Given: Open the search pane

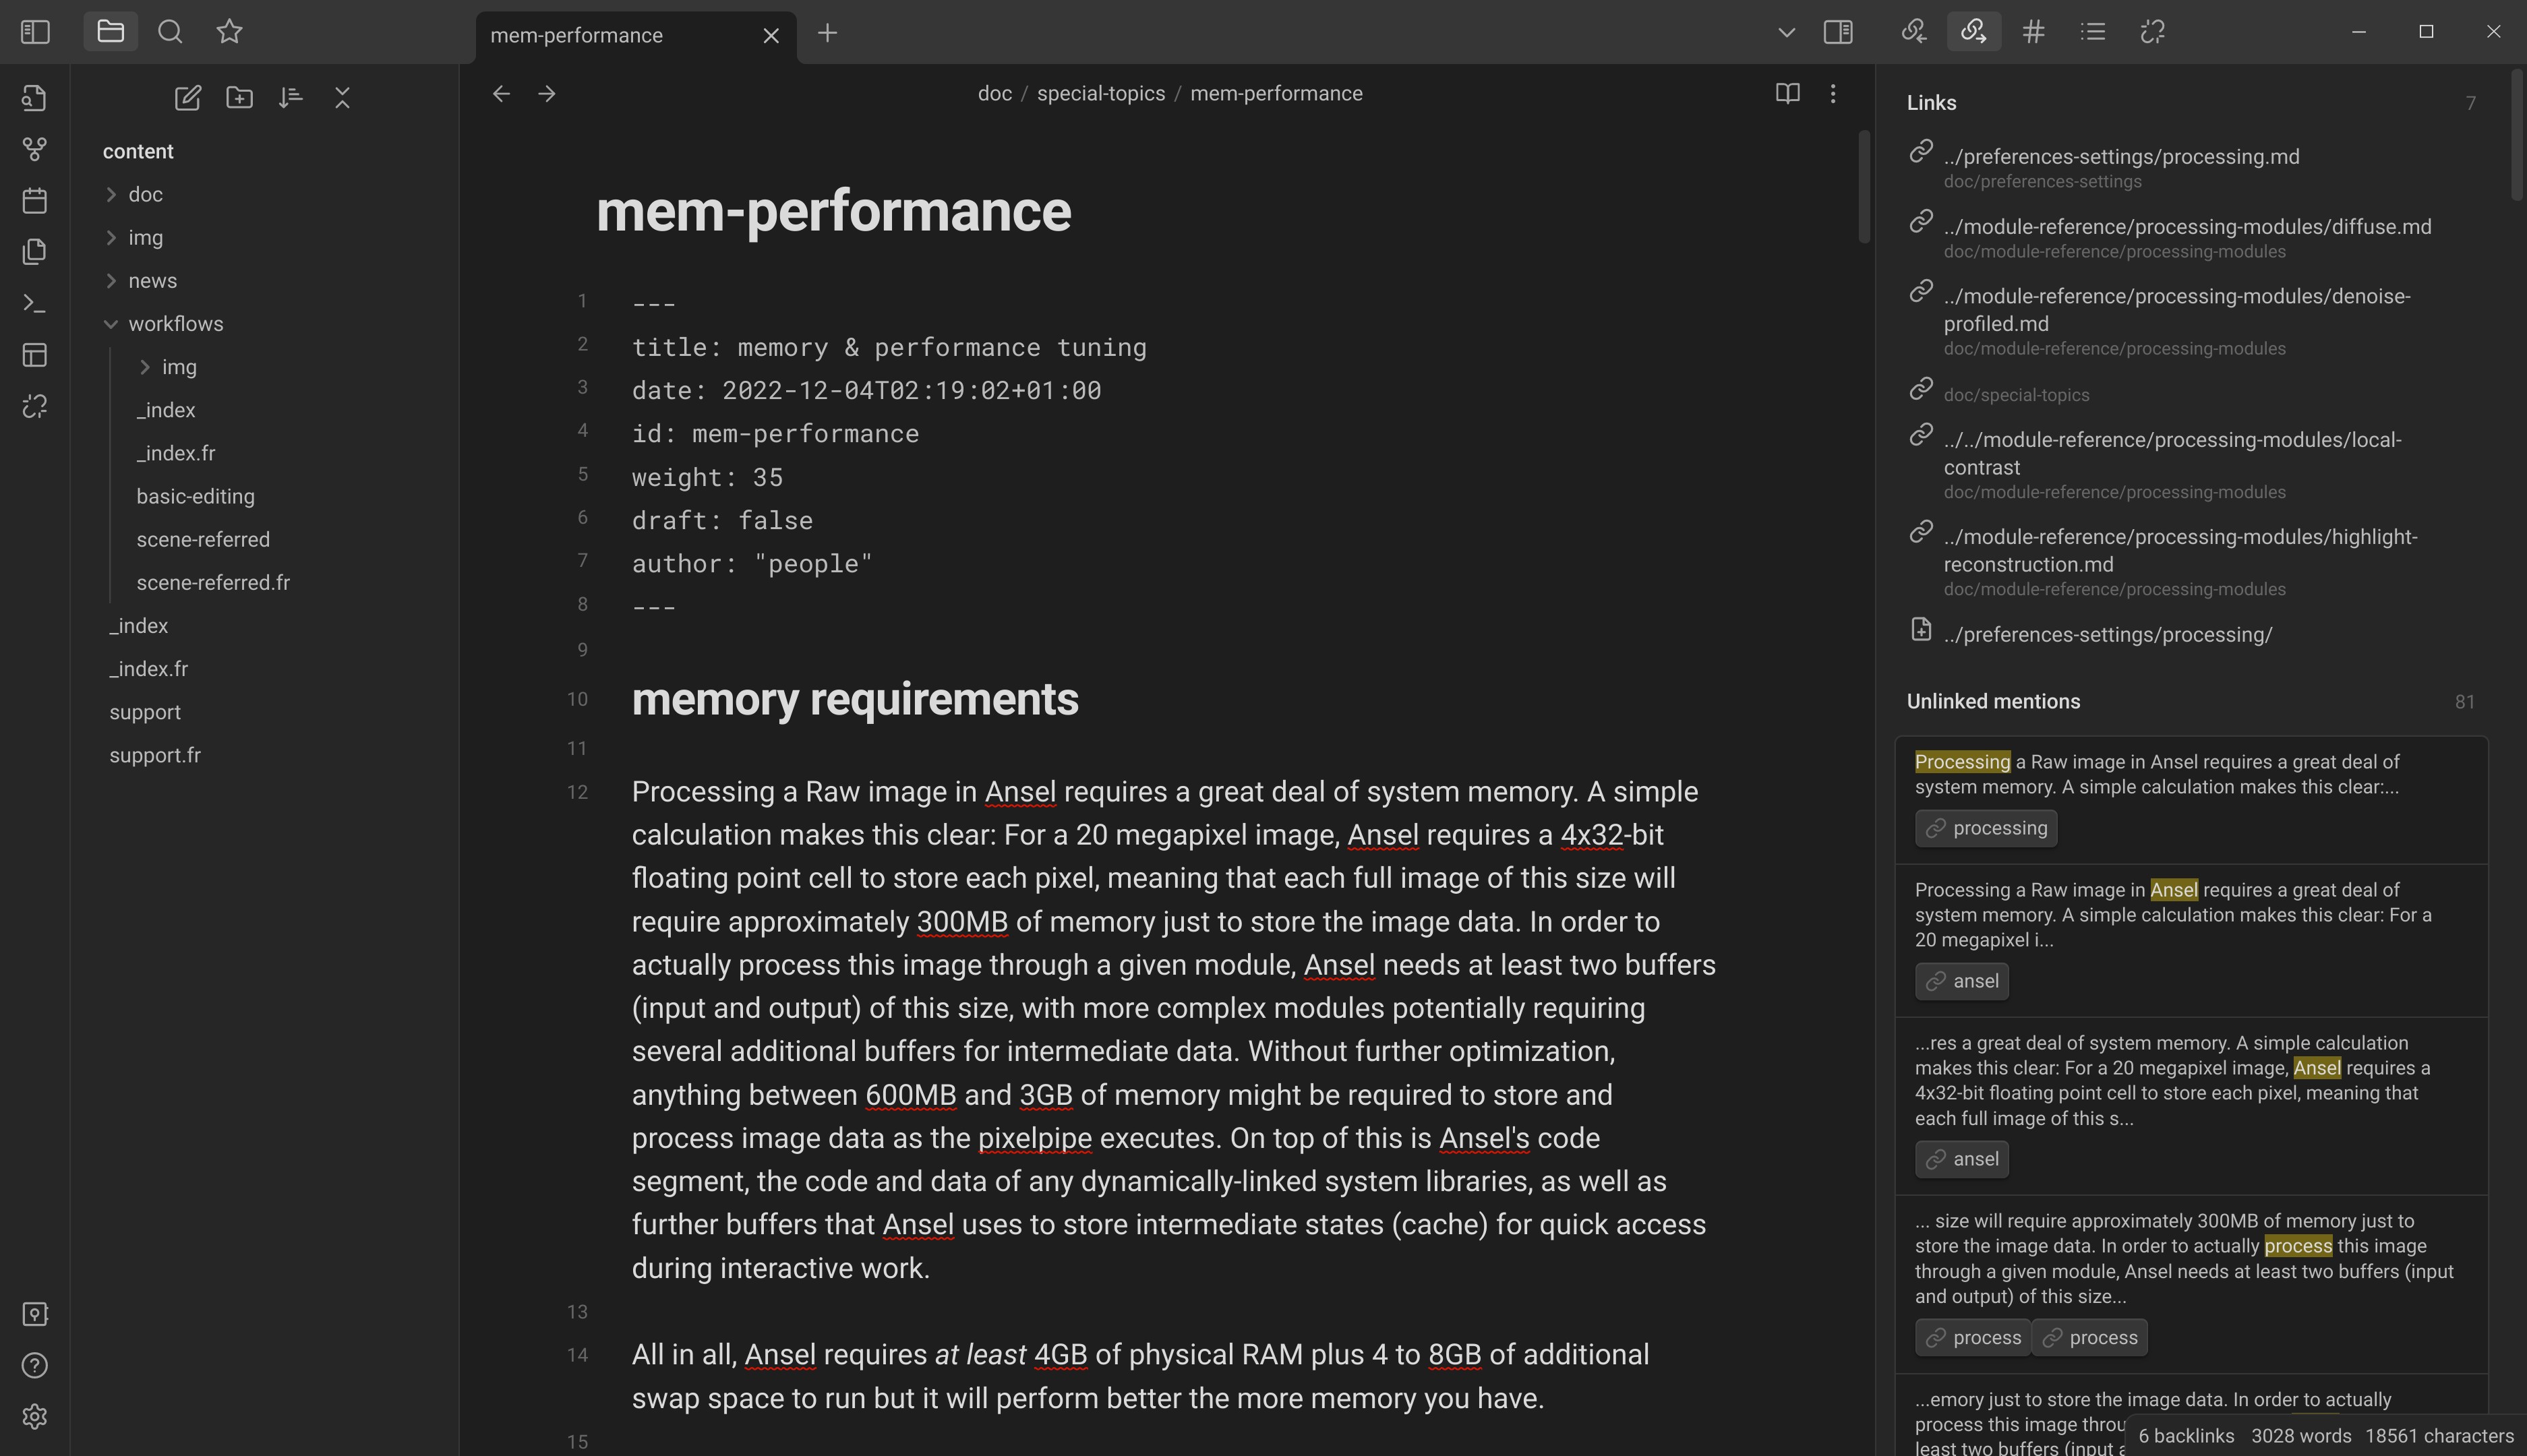Looking at the screenshot, I should (170, 32).
